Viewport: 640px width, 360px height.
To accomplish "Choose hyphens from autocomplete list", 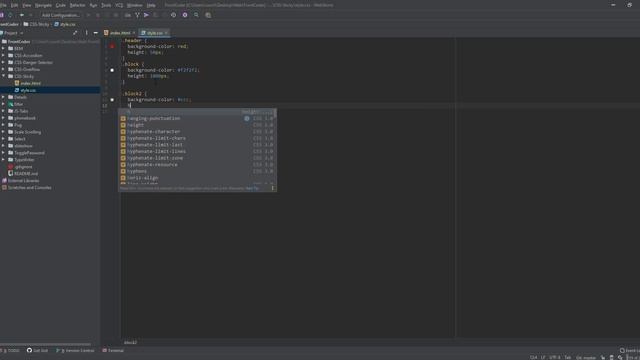I will point(197,171).
